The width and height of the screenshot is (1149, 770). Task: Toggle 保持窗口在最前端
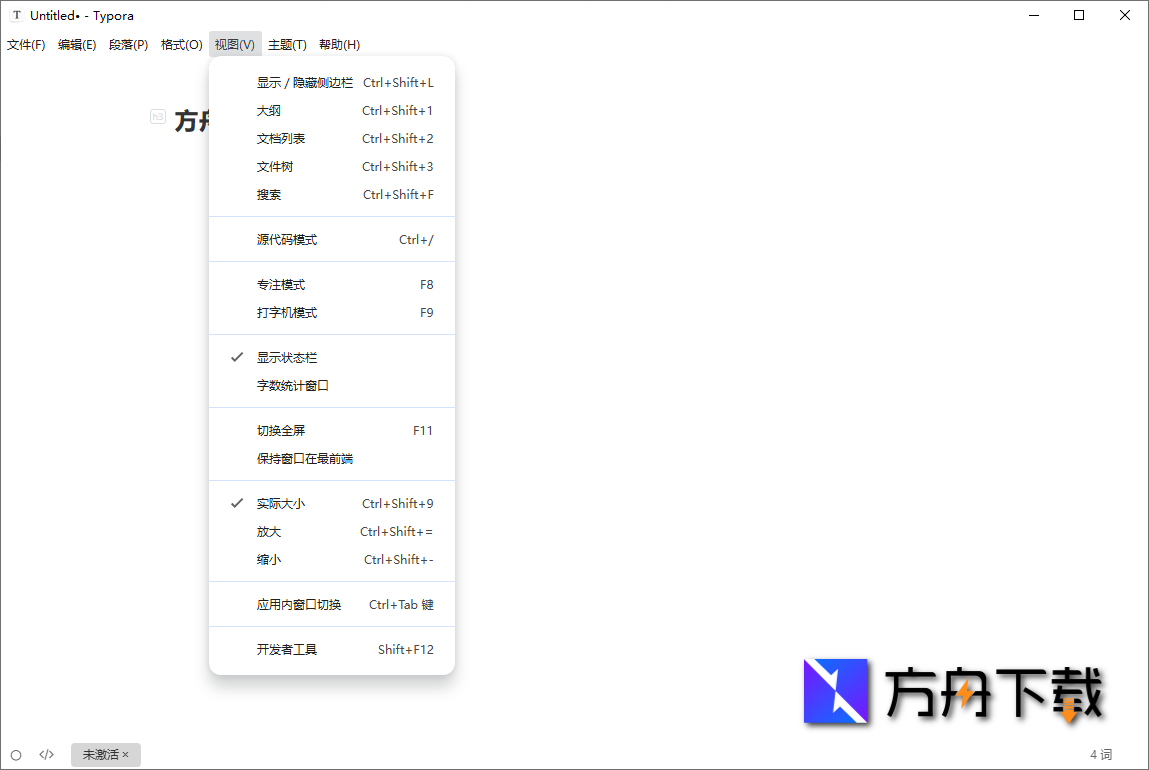(x=302, y=457)
